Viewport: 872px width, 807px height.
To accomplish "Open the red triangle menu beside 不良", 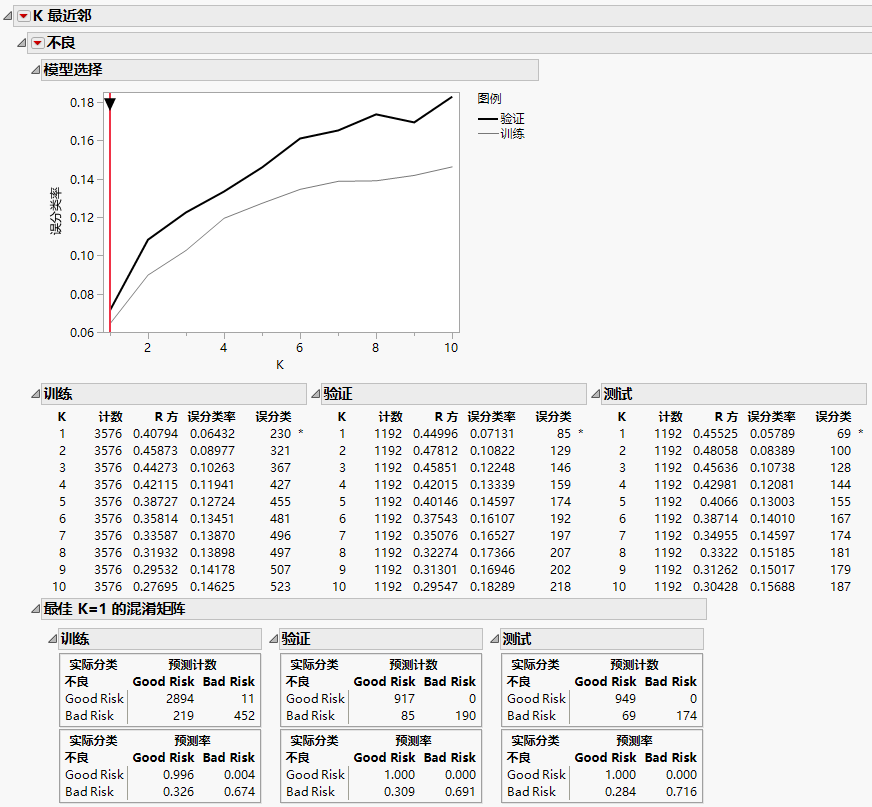I will pos(38,43).
